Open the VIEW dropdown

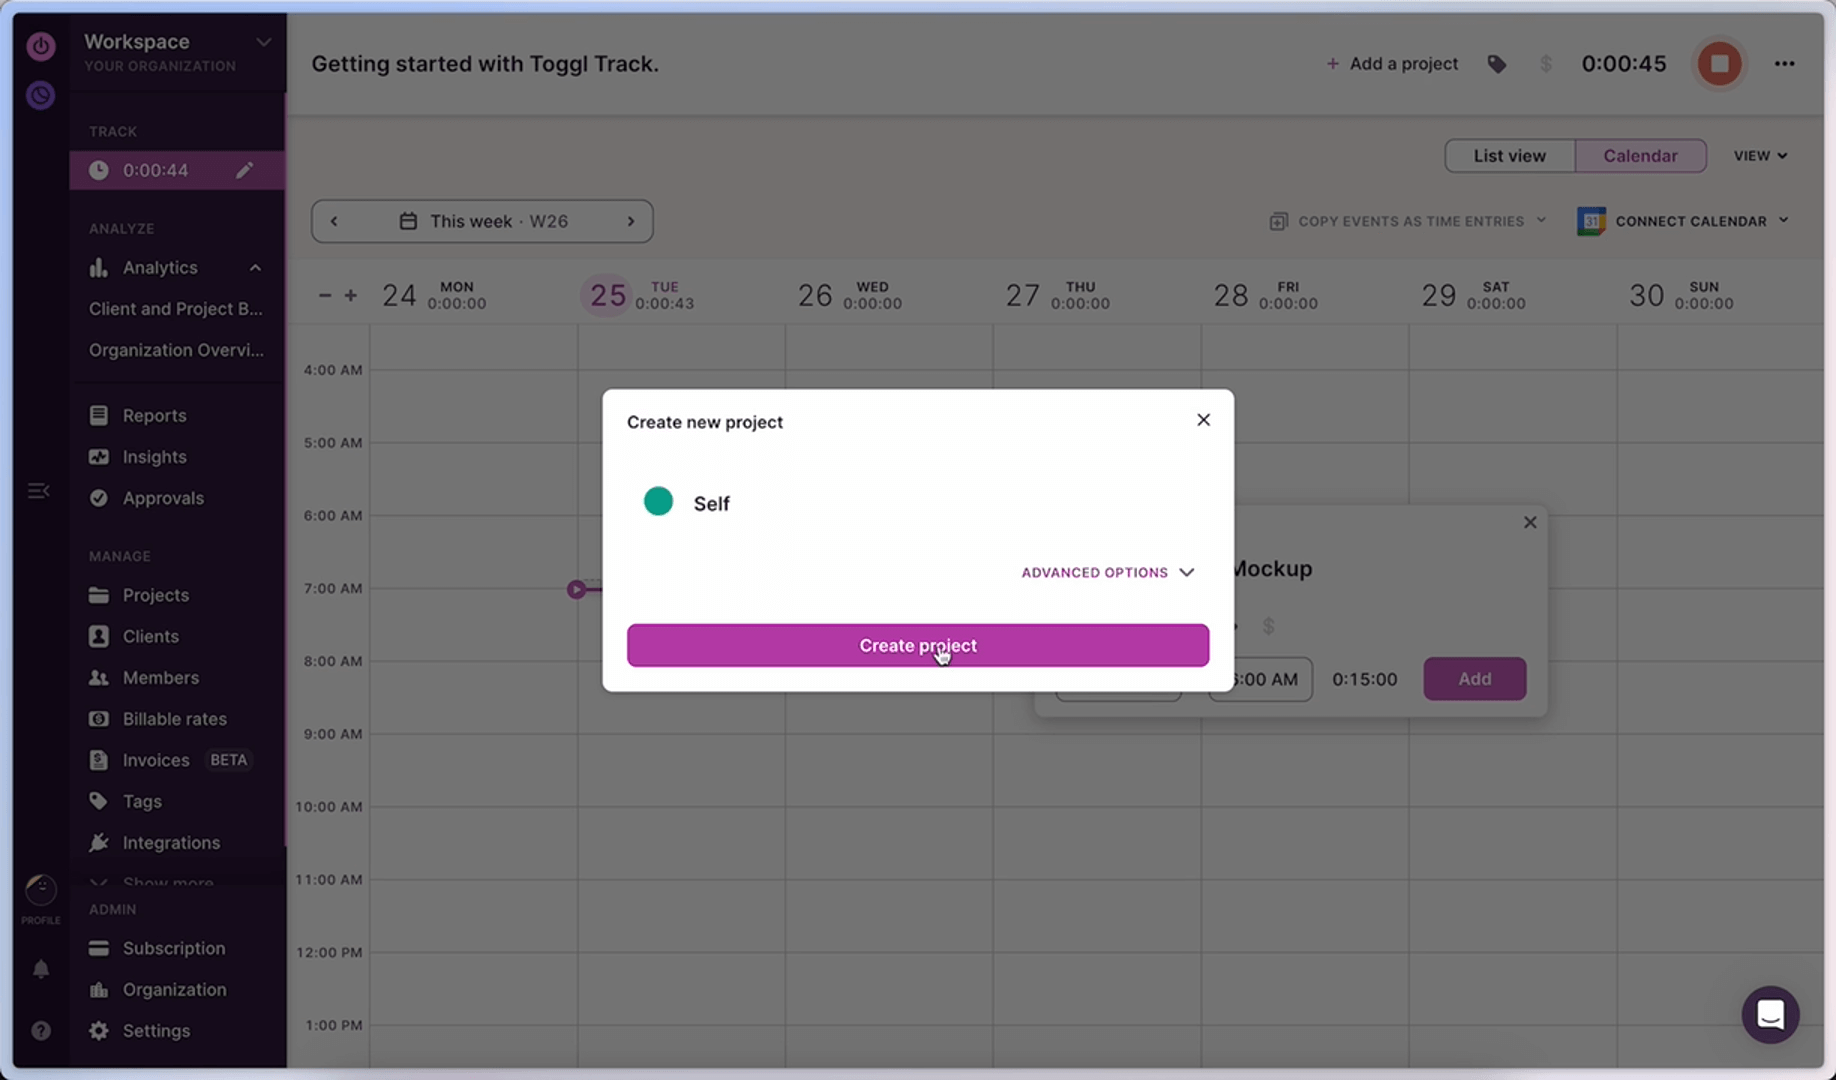[1760, 155]
